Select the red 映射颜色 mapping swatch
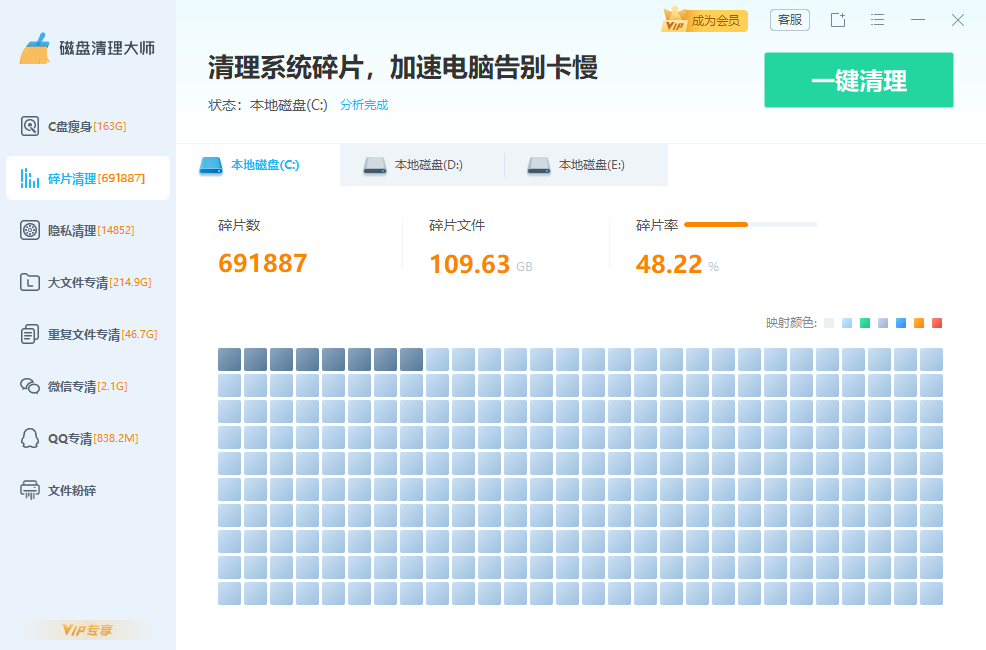Screen dimensions: 986x650 click(937, 322)
